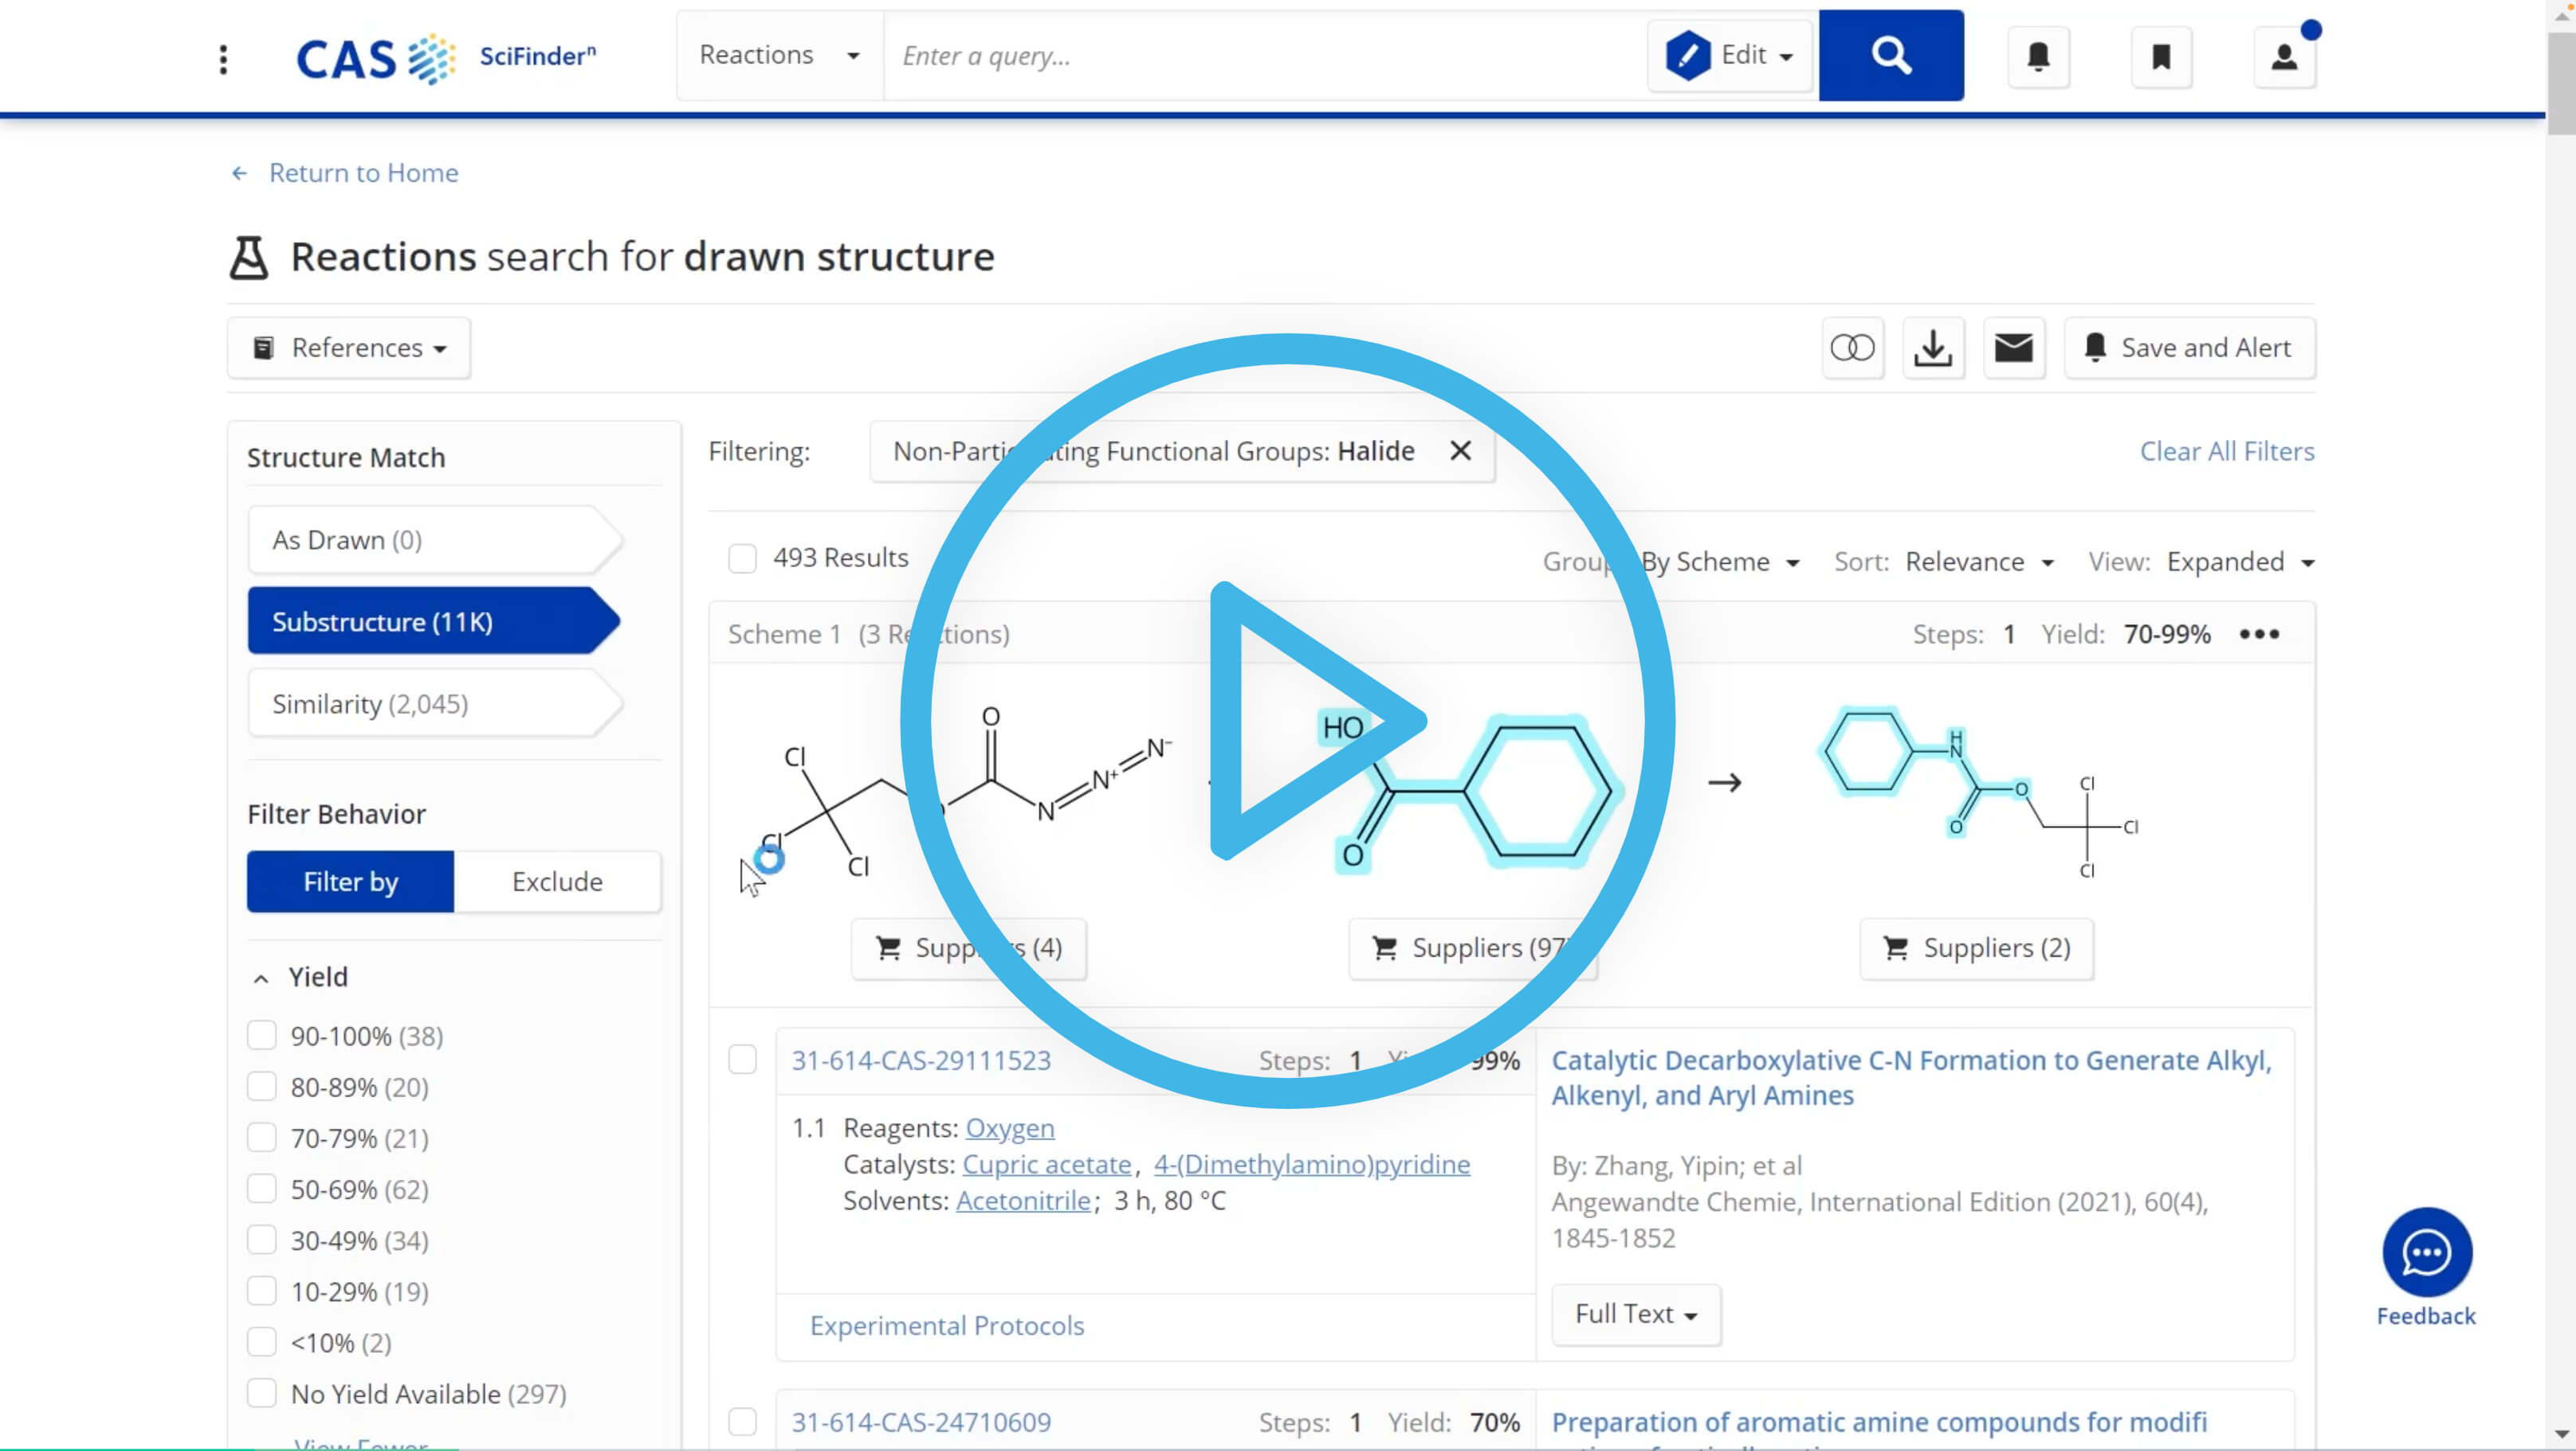This screenshot has width=2576, height=1451.
Task: Click Experimental Protocols link
Action: [947, 1323]
